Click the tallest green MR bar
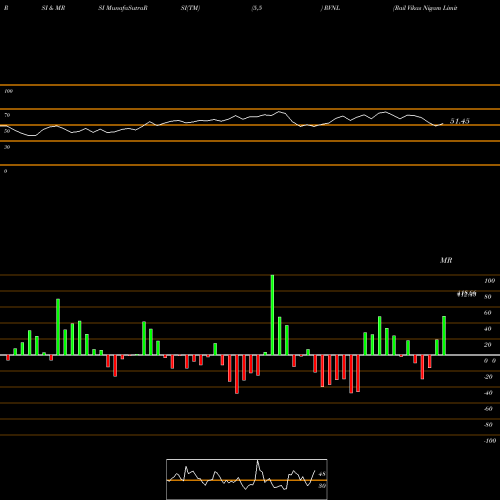Image resolution: width=500 pixels, height=500 pixels. coord(272,315)
